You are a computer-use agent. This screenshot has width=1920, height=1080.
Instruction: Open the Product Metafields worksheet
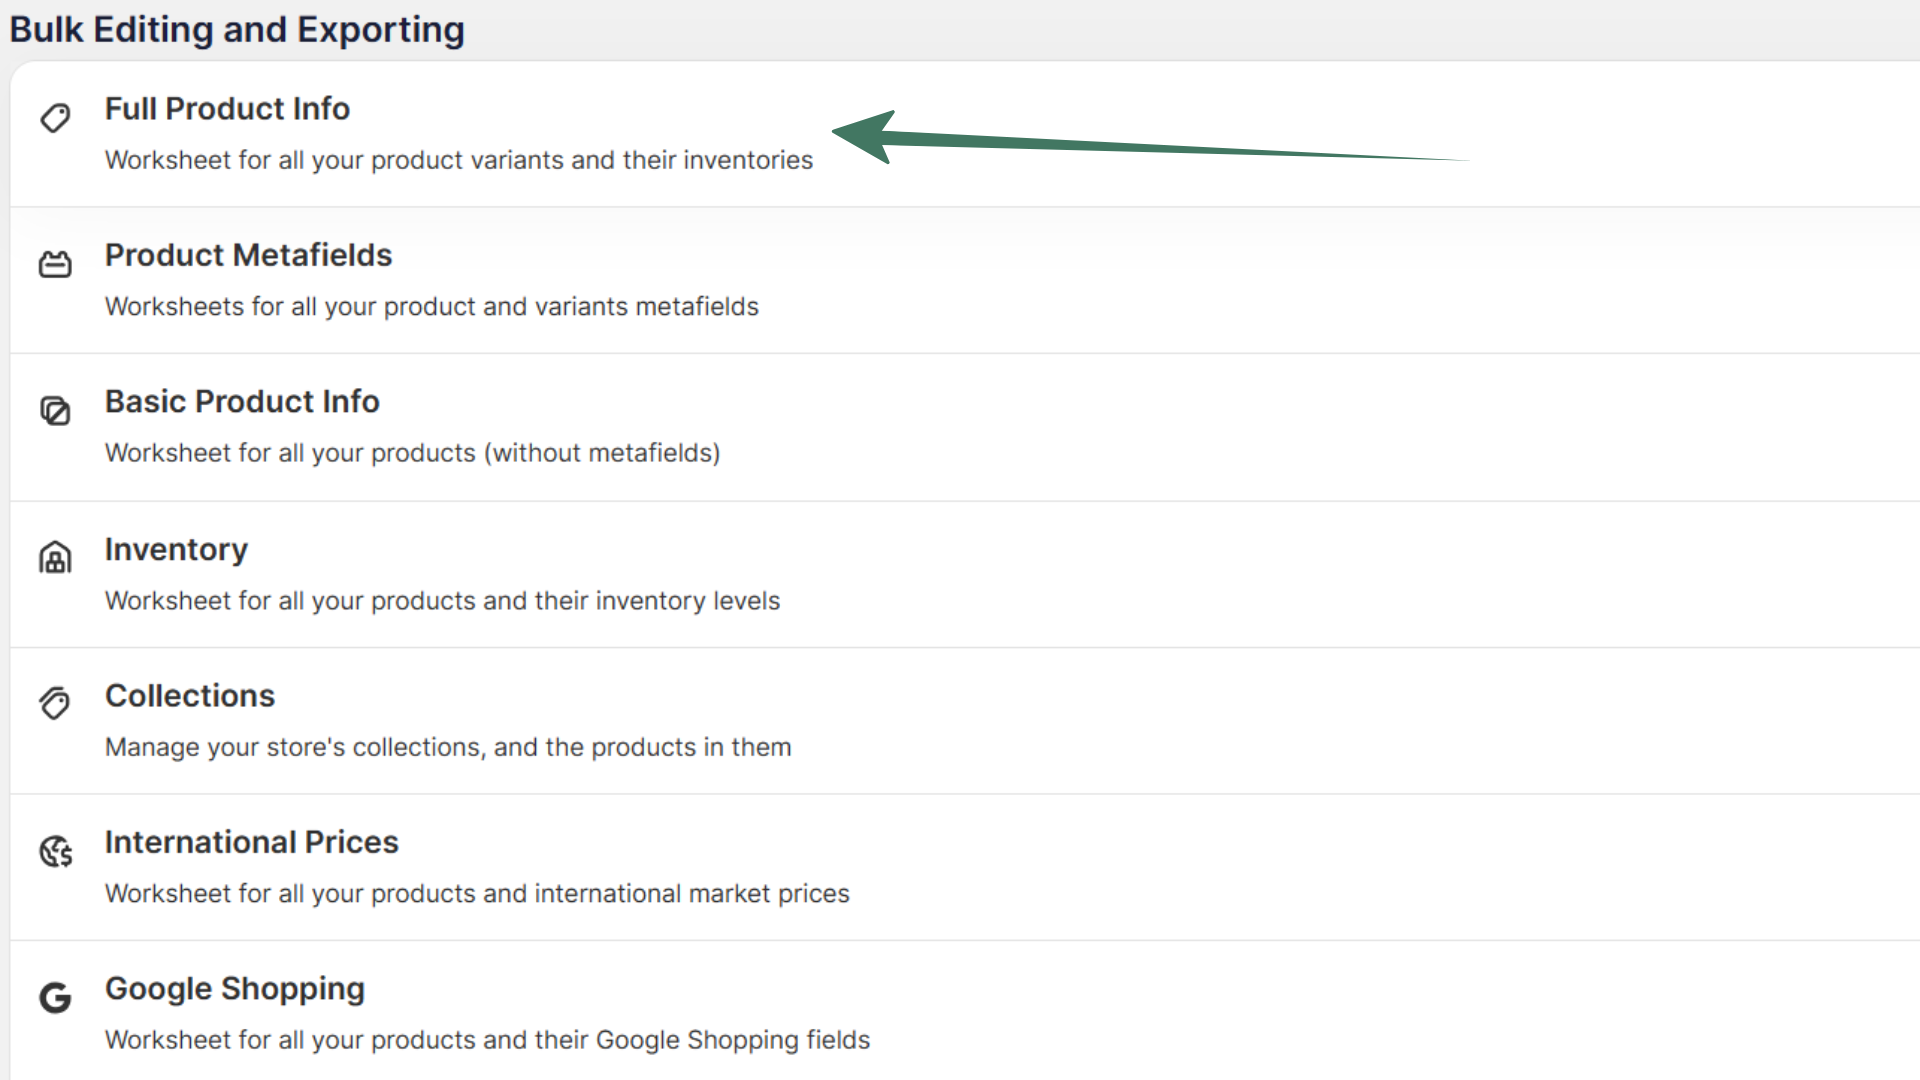(248, 255)
